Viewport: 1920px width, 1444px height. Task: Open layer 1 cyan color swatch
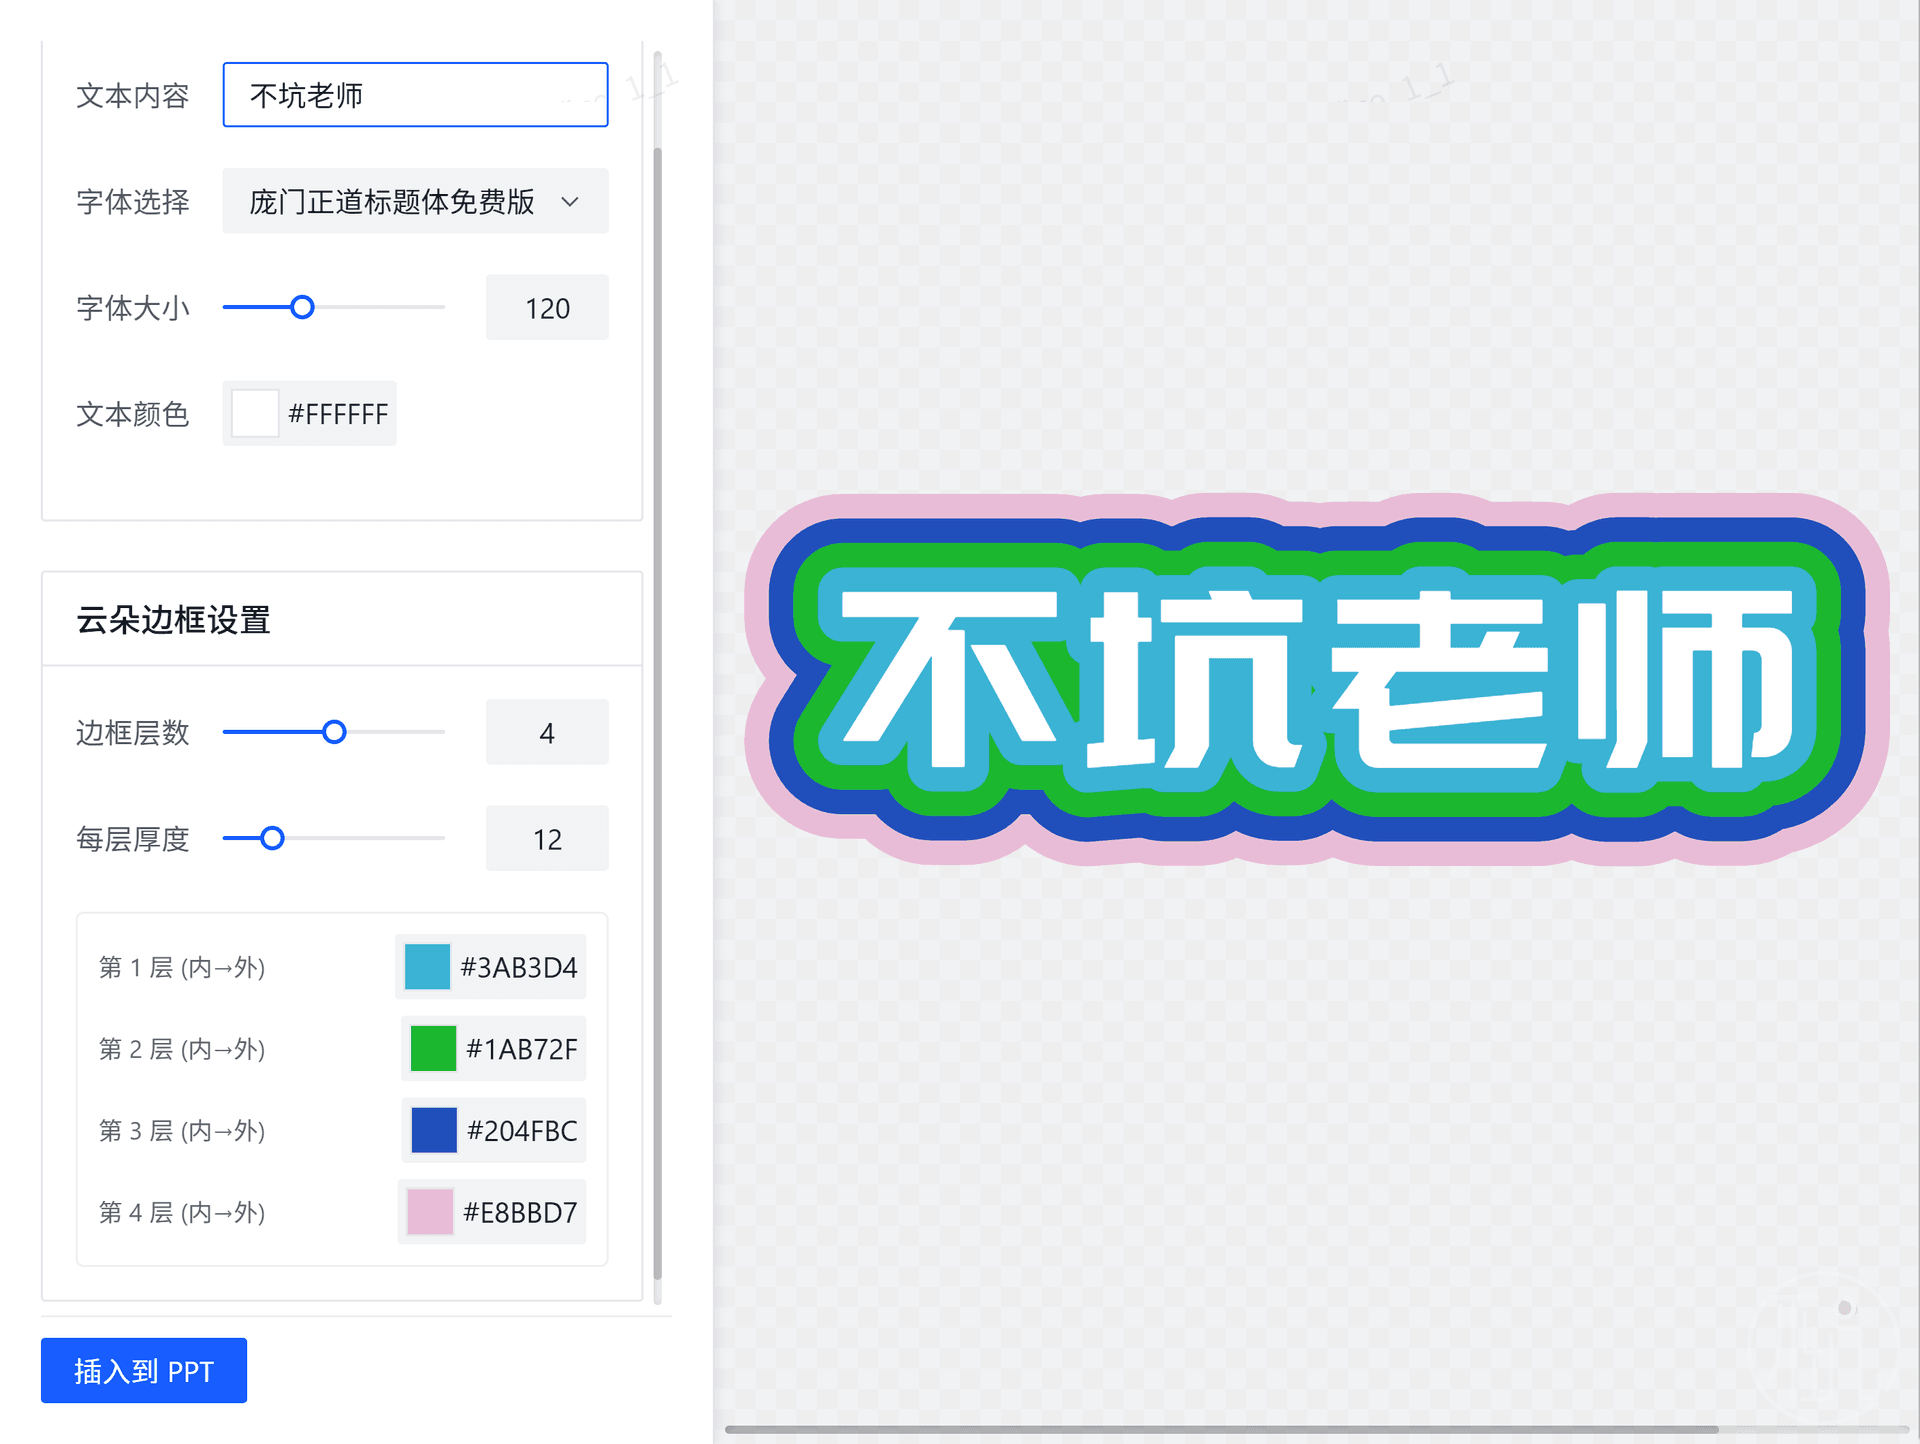click(x=427, y=967)
